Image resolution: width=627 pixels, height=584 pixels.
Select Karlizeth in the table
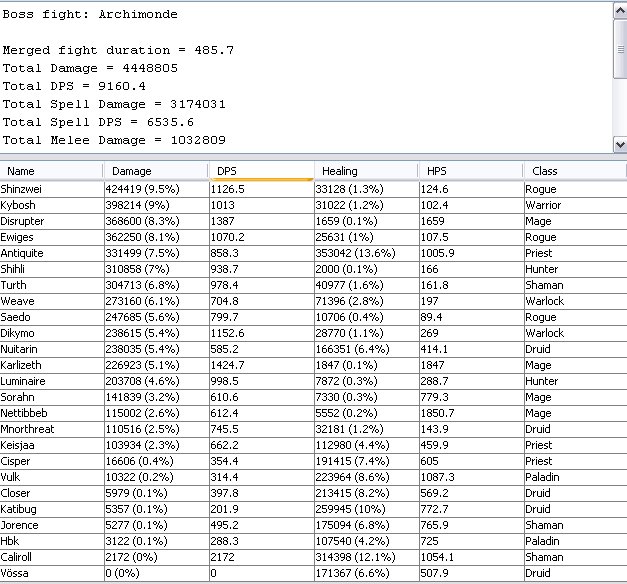pyautogui.click(x=21, y=365)
